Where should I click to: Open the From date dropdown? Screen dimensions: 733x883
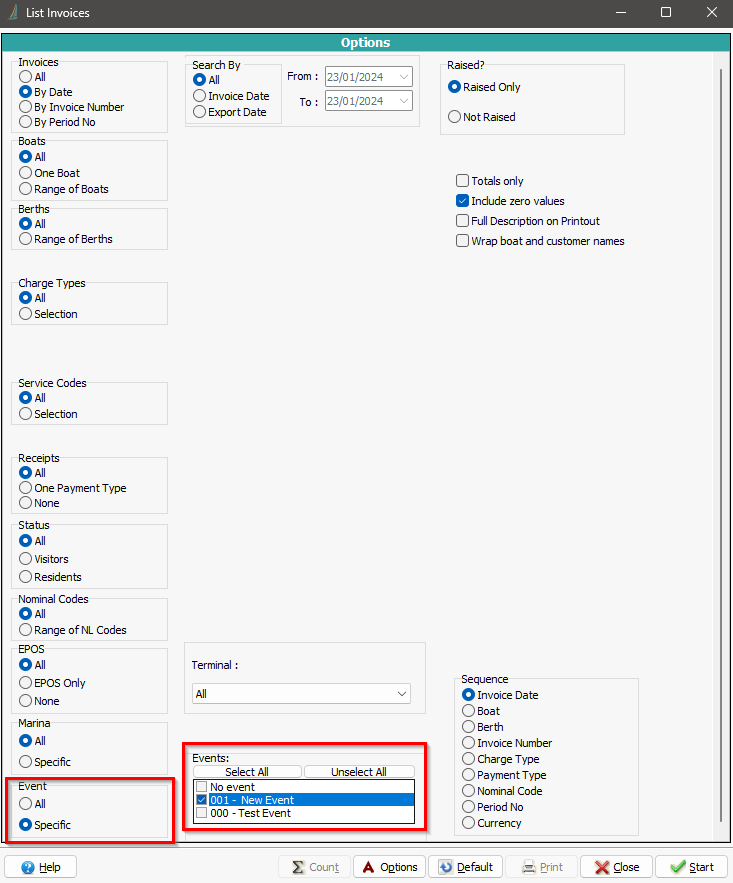[403, 77]
